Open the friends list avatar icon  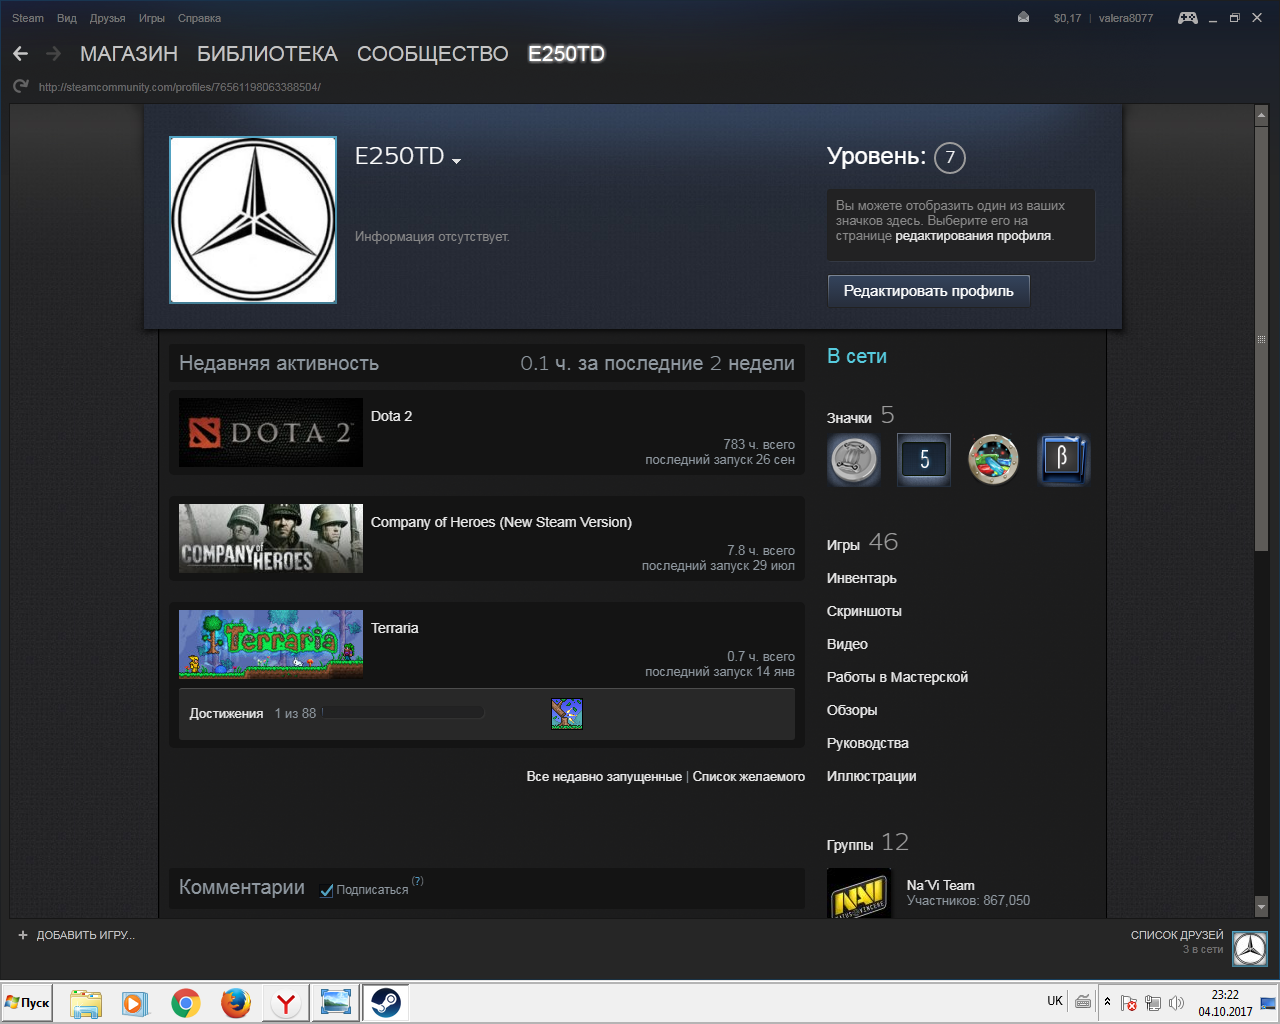point(1250,949)
